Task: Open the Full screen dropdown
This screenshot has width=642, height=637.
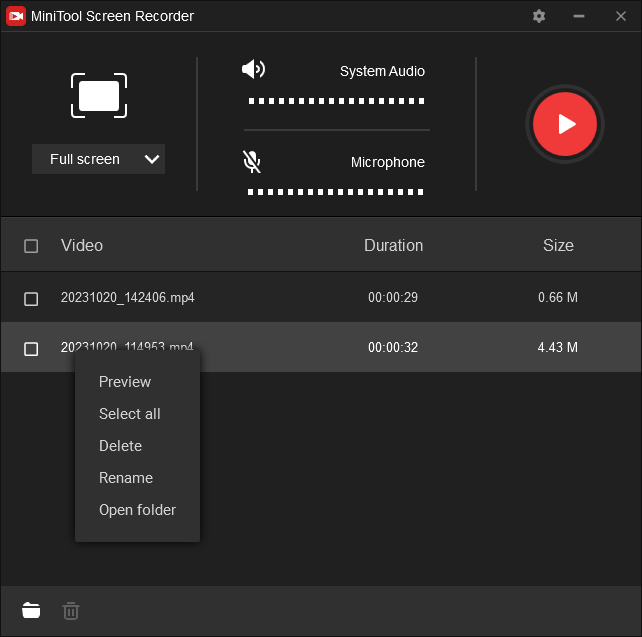Action: pos(99,159)
